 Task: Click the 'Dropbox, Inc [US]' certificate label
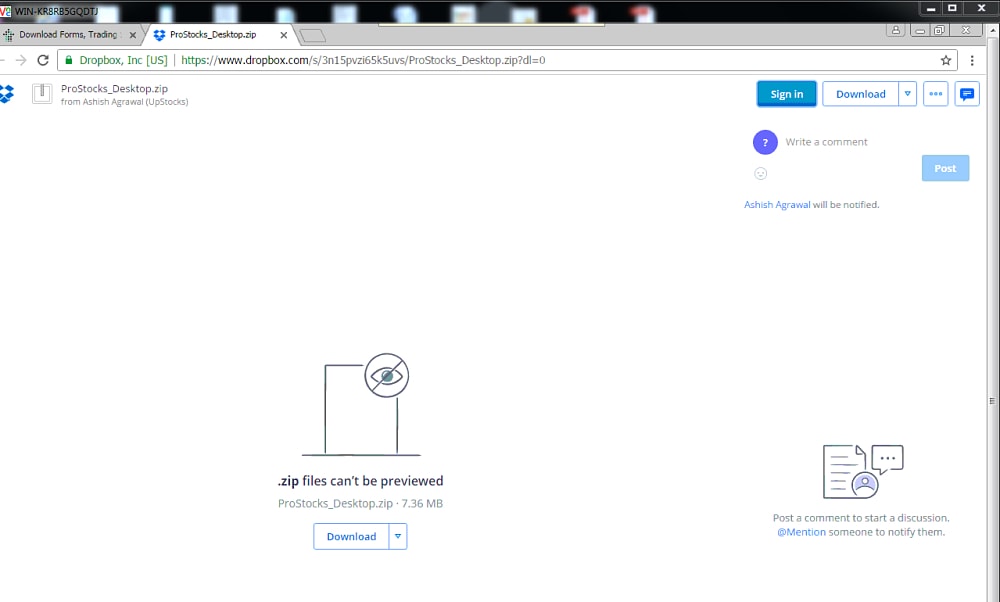point(123,60)
